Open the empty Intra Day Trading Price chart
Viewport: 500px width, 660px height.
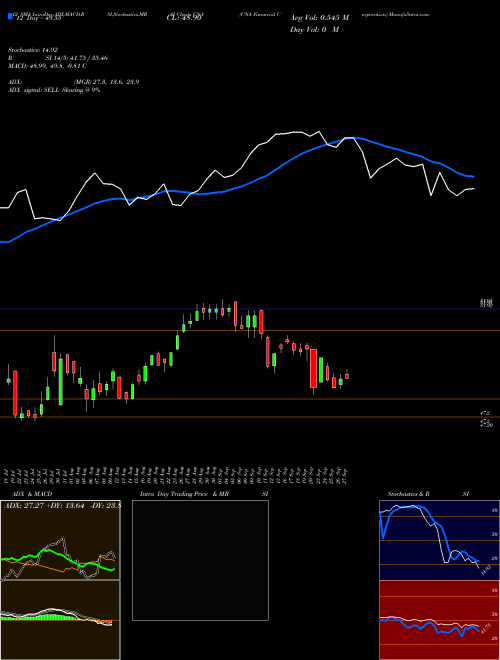pos(200,560)
